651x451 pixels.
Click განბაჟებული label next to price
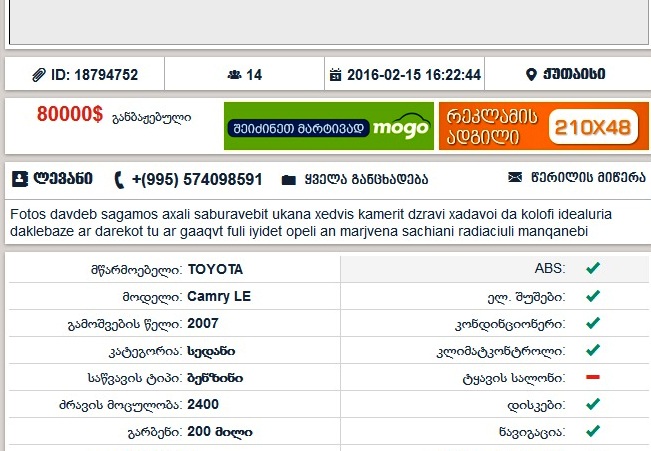tap(152, 118)
